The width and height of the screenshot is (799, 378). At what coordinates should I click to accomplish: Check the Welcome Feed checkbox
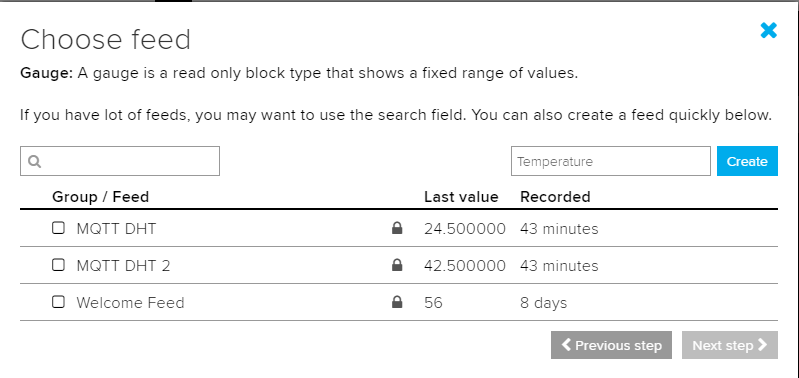(59, 302)
